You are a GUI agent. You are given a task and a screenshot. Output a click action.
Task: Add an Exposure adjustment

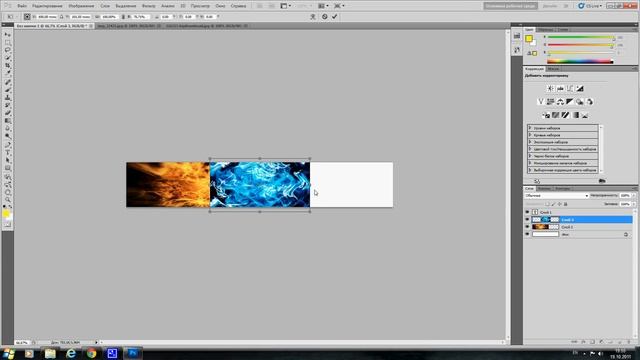click(x=580, y=88)
